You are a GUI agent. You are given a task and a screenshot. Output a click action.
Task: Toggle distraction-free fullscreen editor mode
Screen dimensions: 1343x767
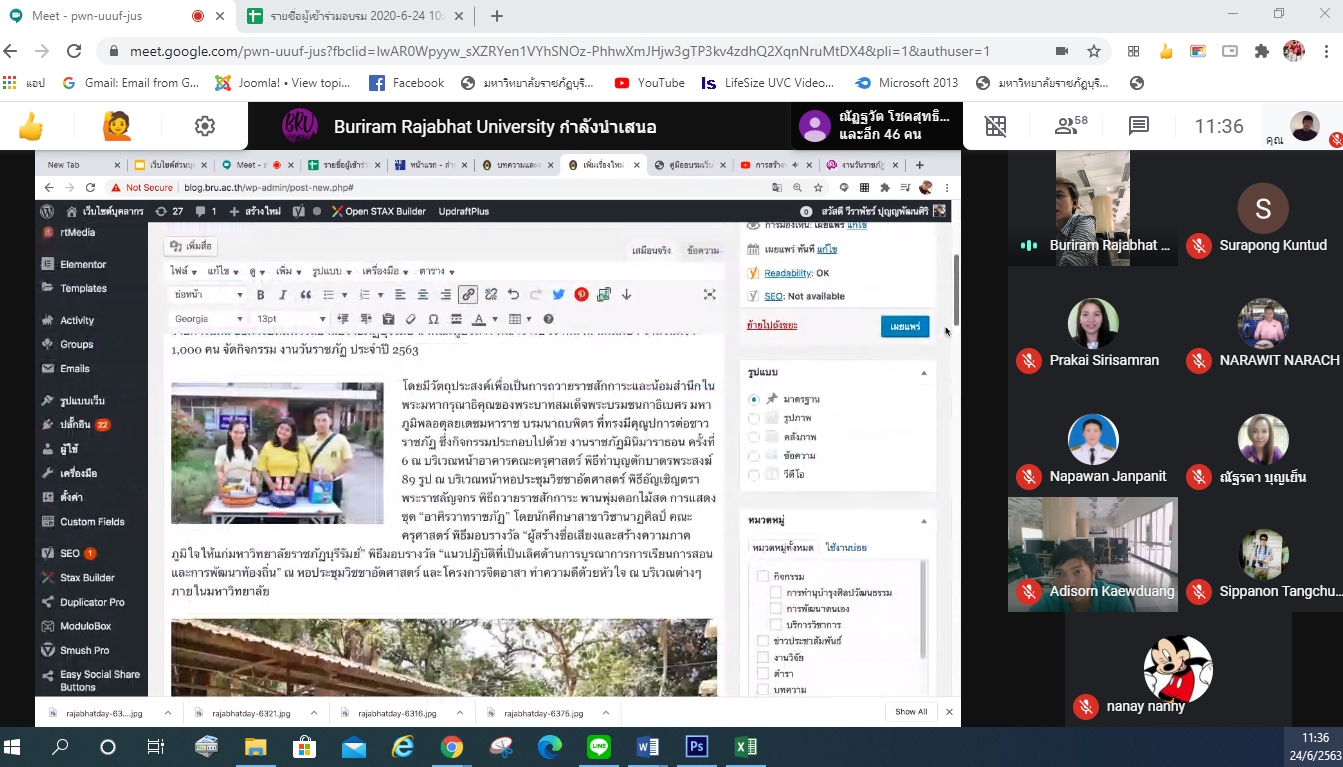(x=710, y=295)
